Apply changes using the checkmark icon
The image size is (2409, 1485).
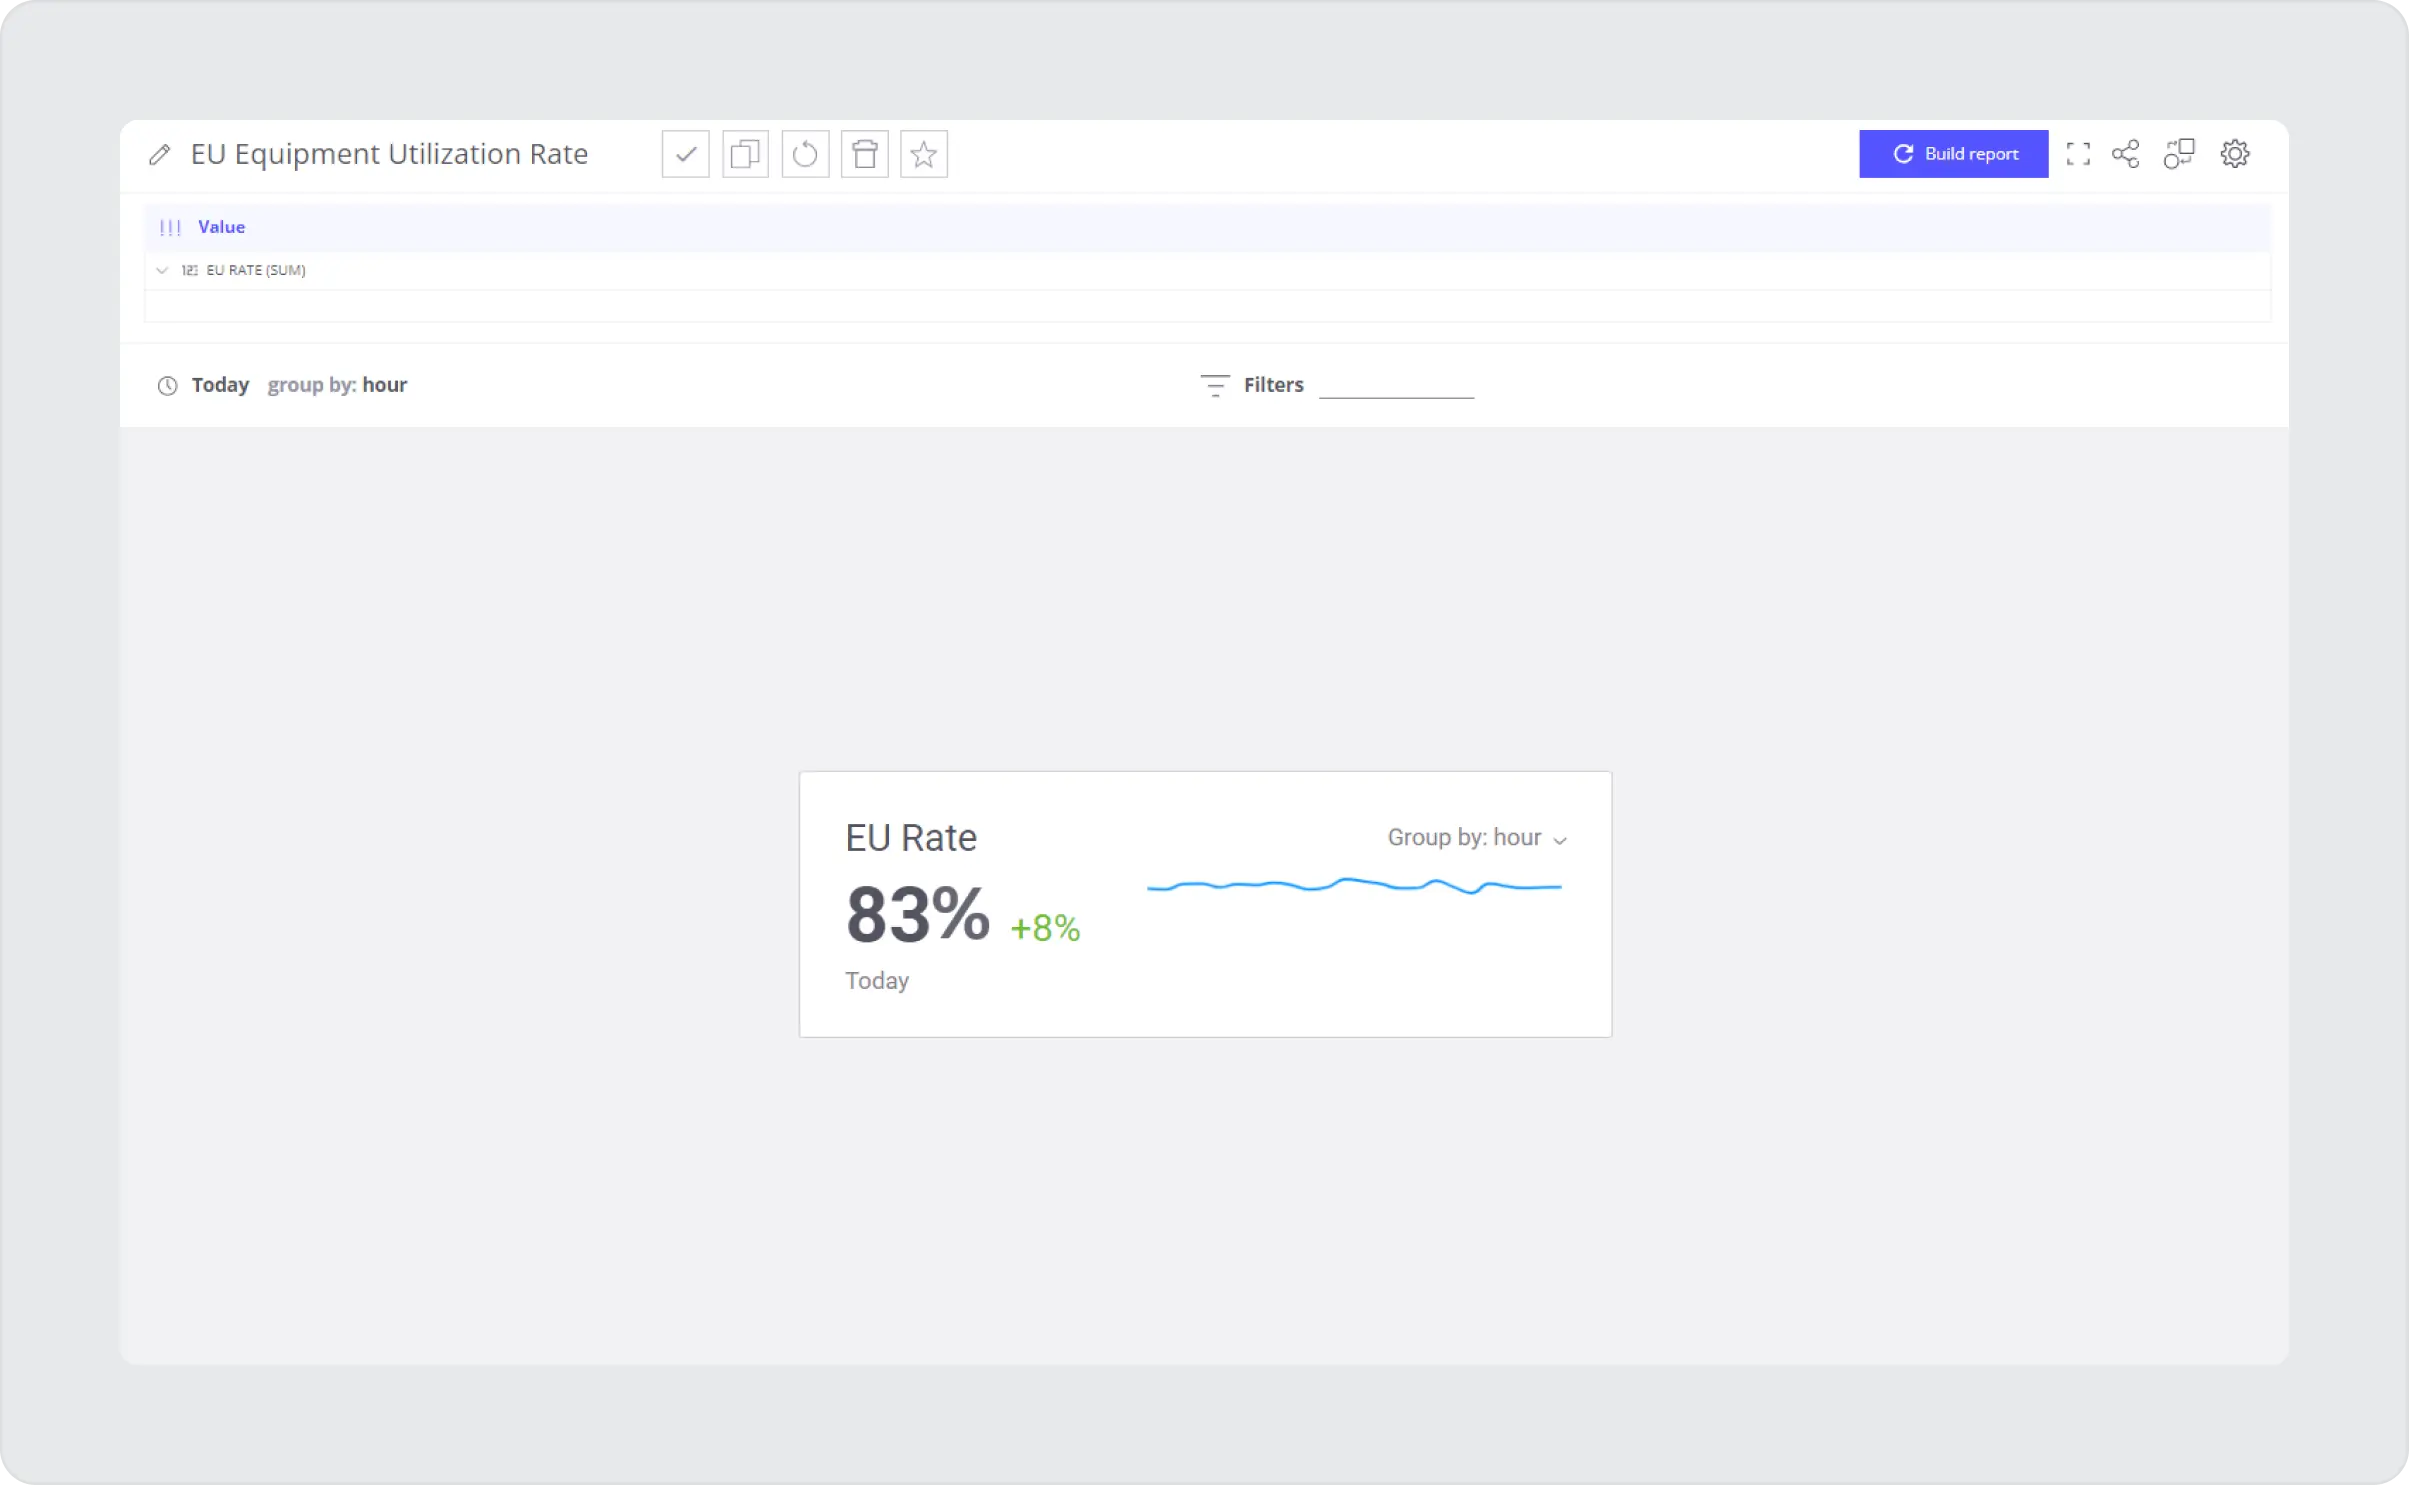tap(684, 154)
